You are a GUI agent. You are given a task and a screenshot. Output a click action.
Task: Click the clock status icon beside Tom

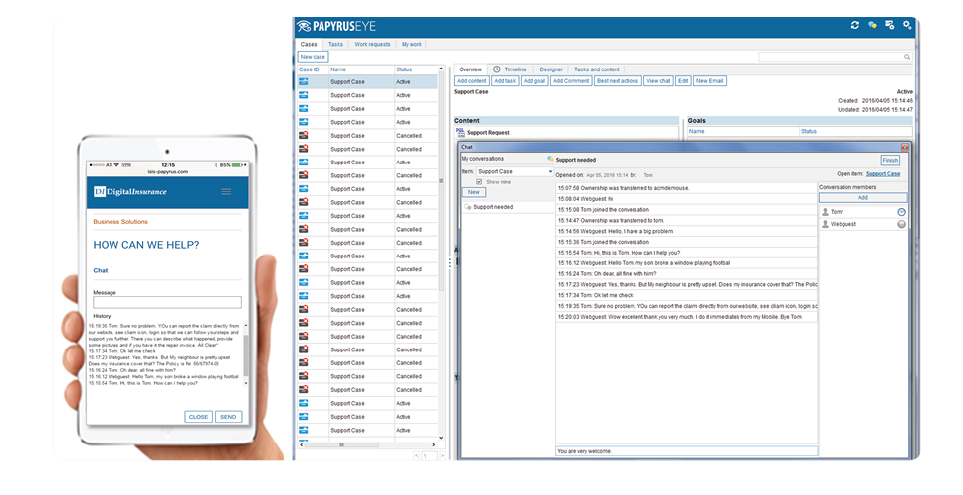click(901, 212)
